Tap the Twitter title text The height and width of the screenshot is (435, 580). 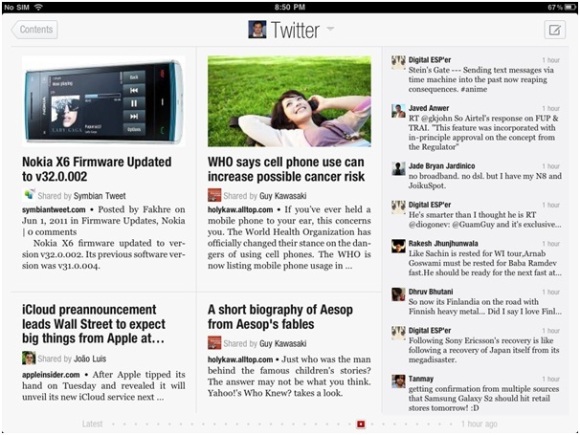tap(295, 30)
